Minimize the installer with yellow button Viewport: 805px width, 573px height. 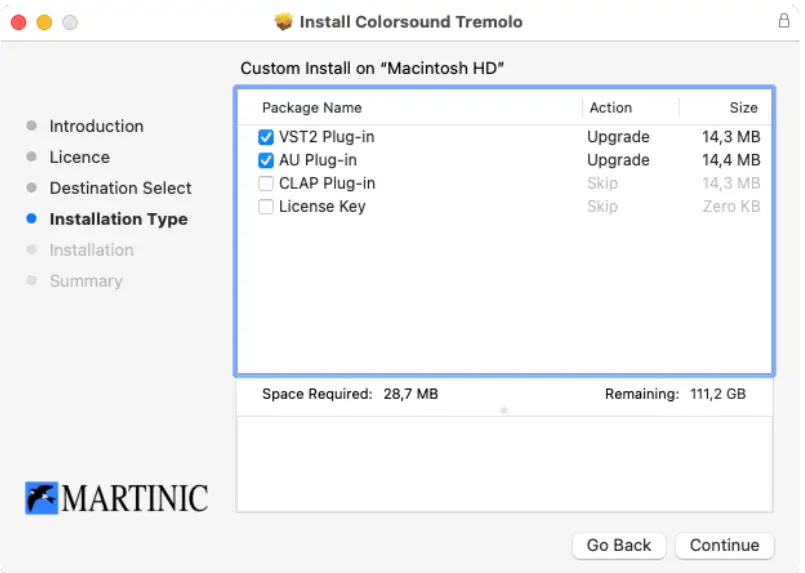point(44,22)
